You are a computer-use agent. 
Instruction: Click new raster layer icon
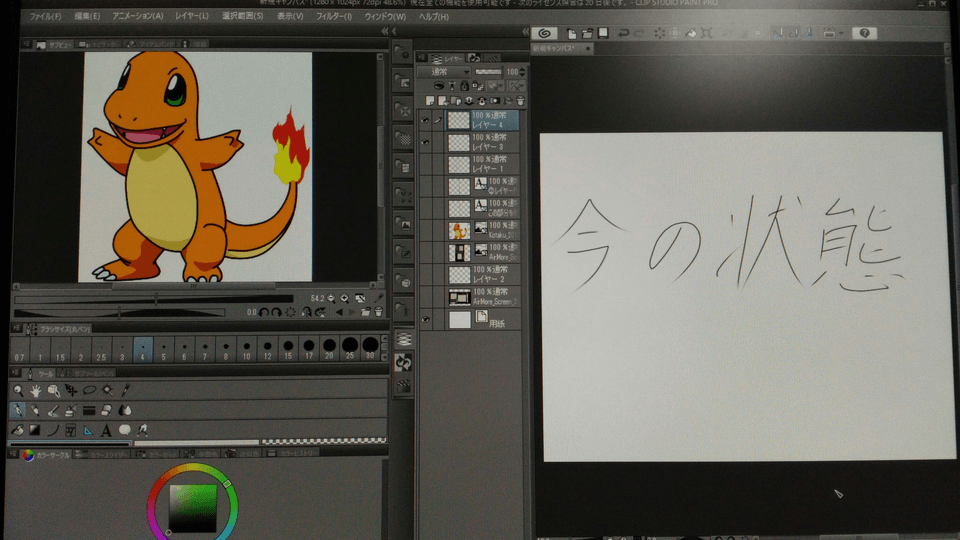pyautogui.click(x=430, y=100)
